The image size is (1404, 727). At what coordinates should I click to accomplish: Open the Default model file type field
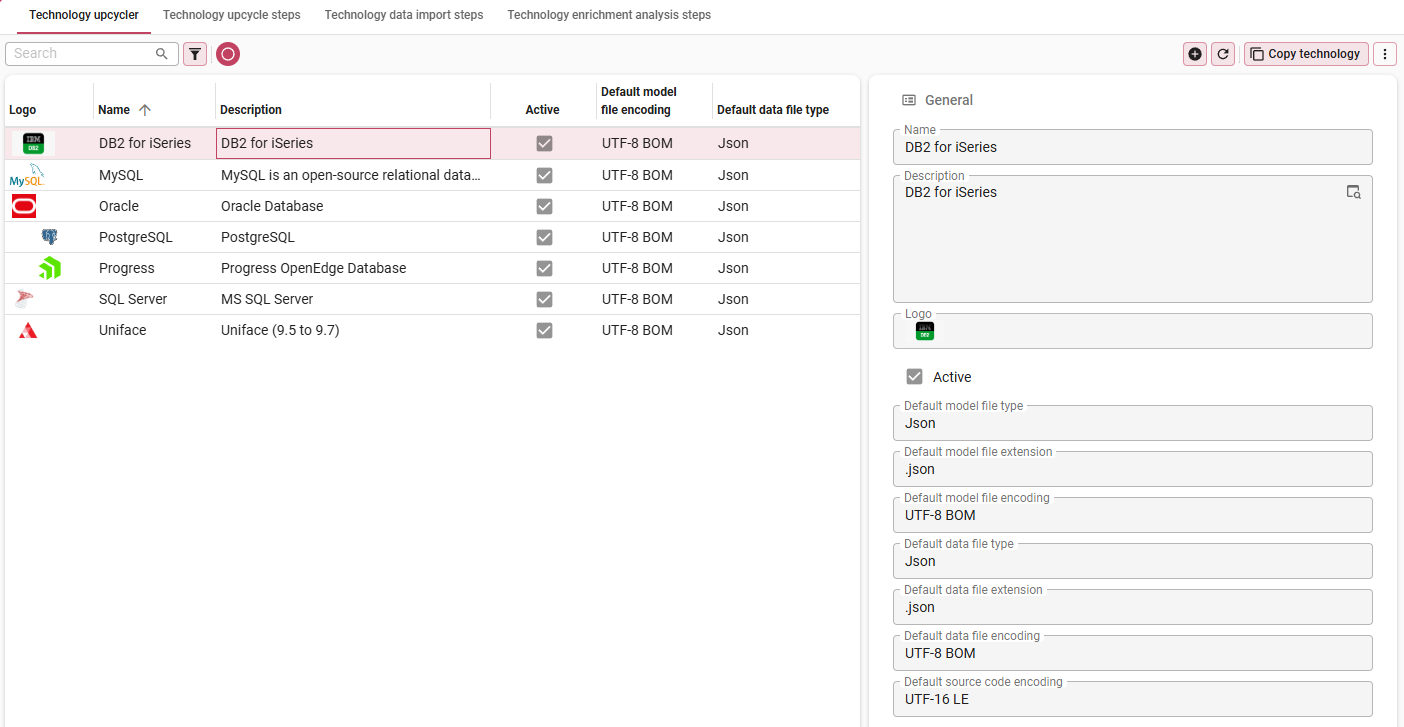1132,423
